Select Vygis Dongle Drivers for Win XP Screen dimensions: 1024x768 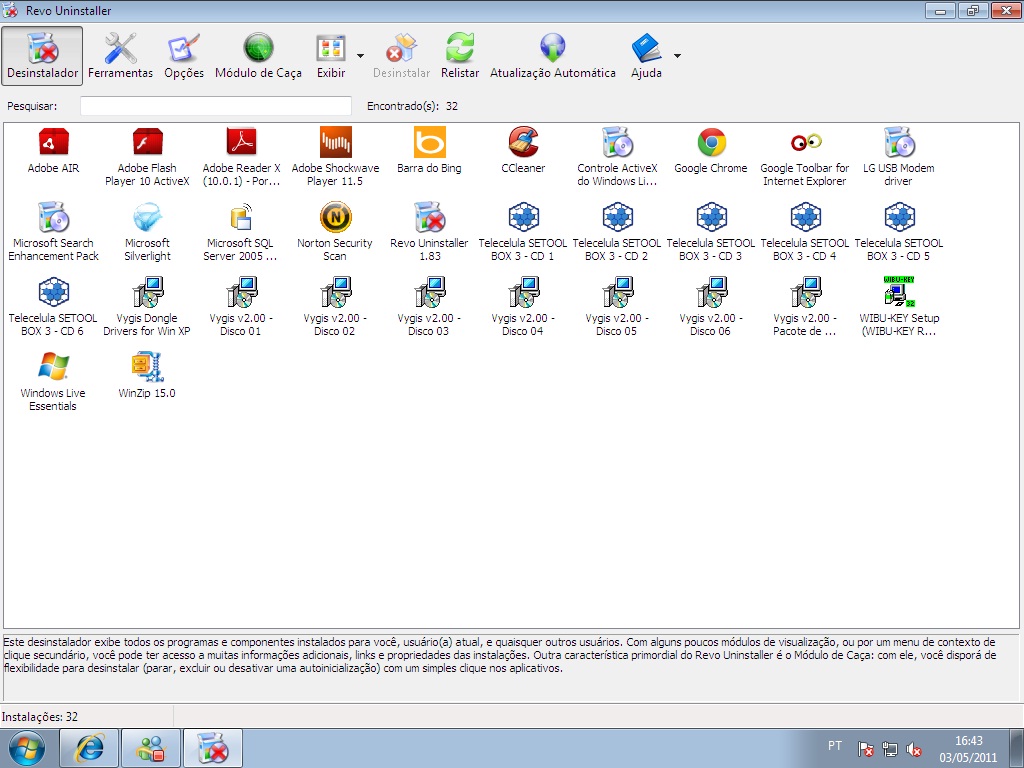[x=147, y=308]
